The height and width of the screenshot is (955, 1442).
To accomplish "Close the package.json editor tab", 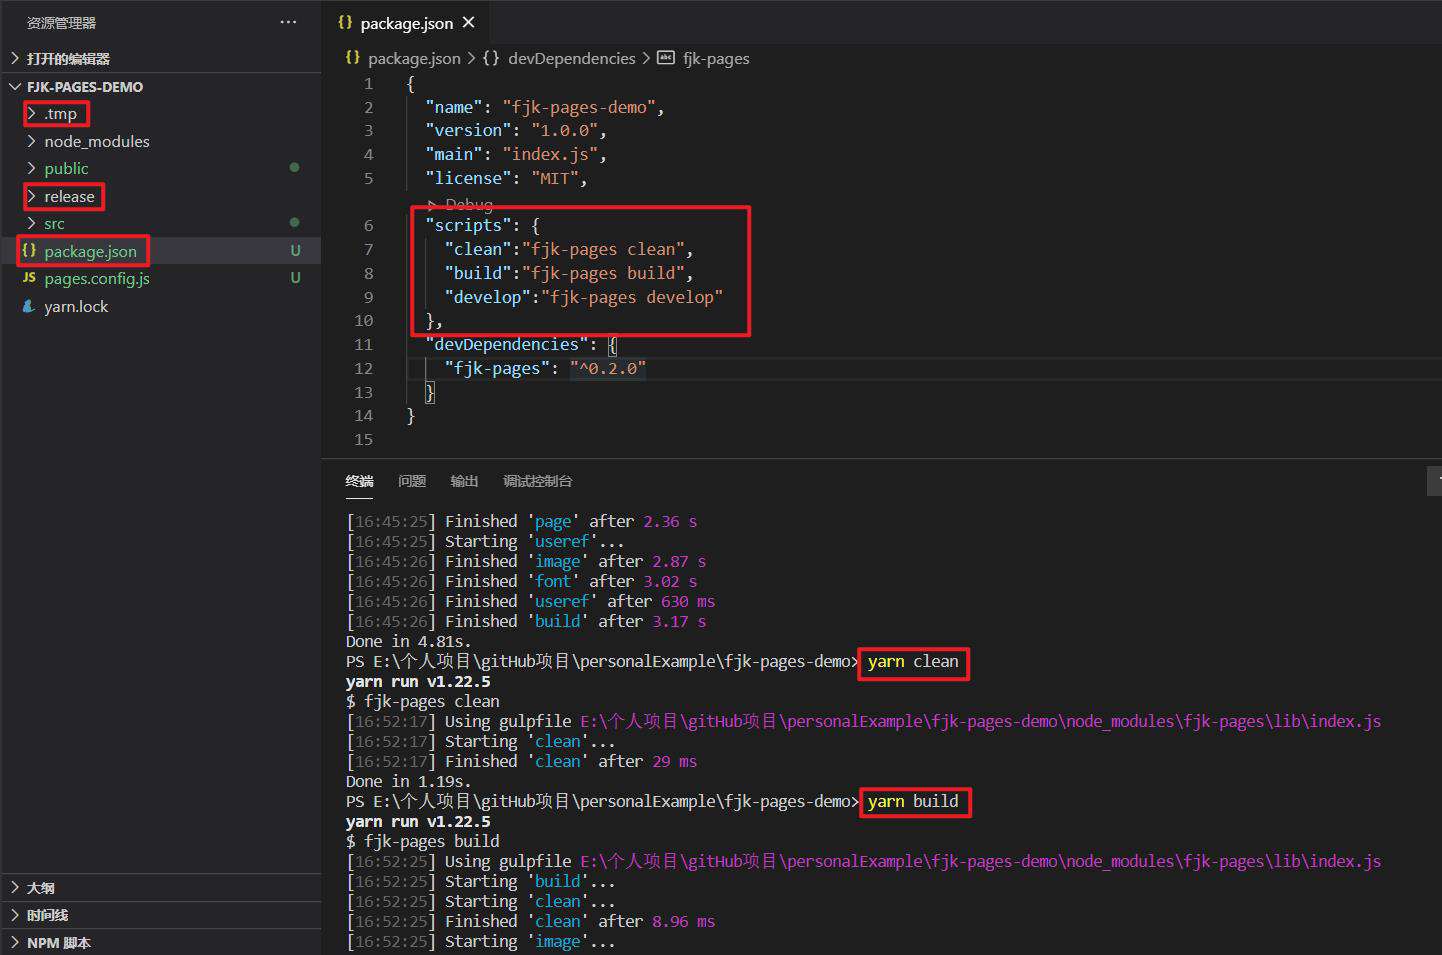I will point(469,22).
